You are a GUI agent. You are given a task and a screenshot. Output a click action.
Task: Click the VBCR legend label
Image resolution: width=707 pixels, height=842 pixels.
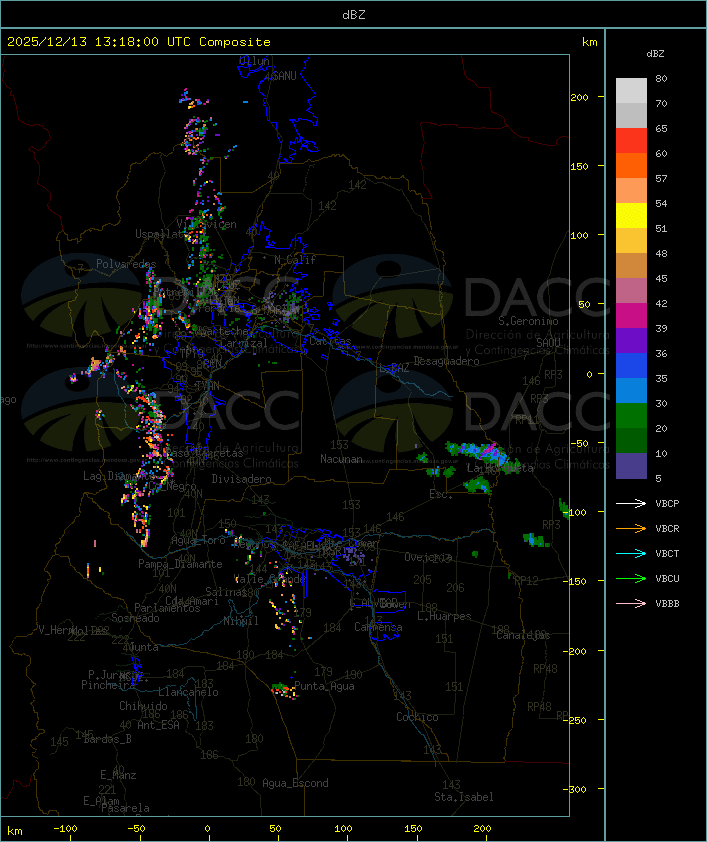(667, 528)
